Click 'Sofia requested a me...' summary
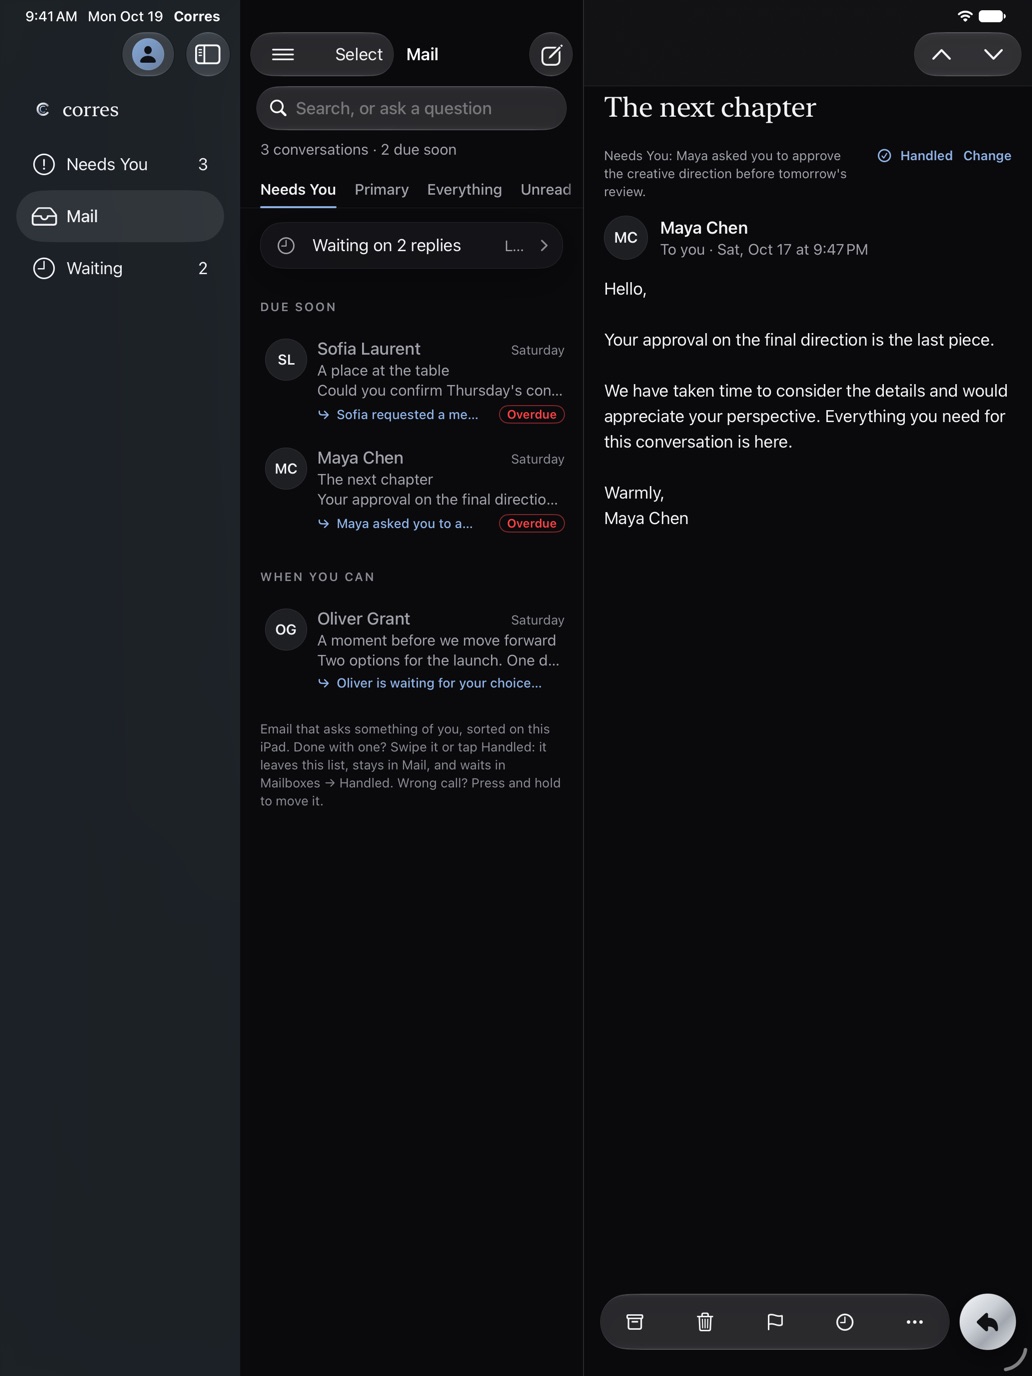The width and height of the screenshot is (1032, 1376). click(x=407, y=415)
